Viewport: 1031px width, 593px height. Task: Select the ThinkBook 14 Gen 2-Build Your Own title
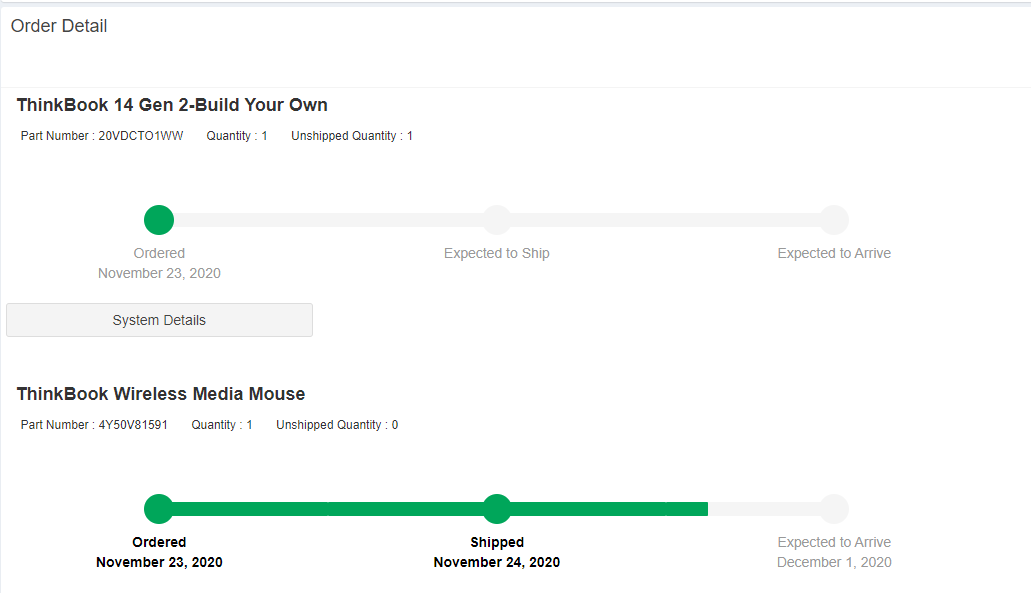[x=172, y=105]
